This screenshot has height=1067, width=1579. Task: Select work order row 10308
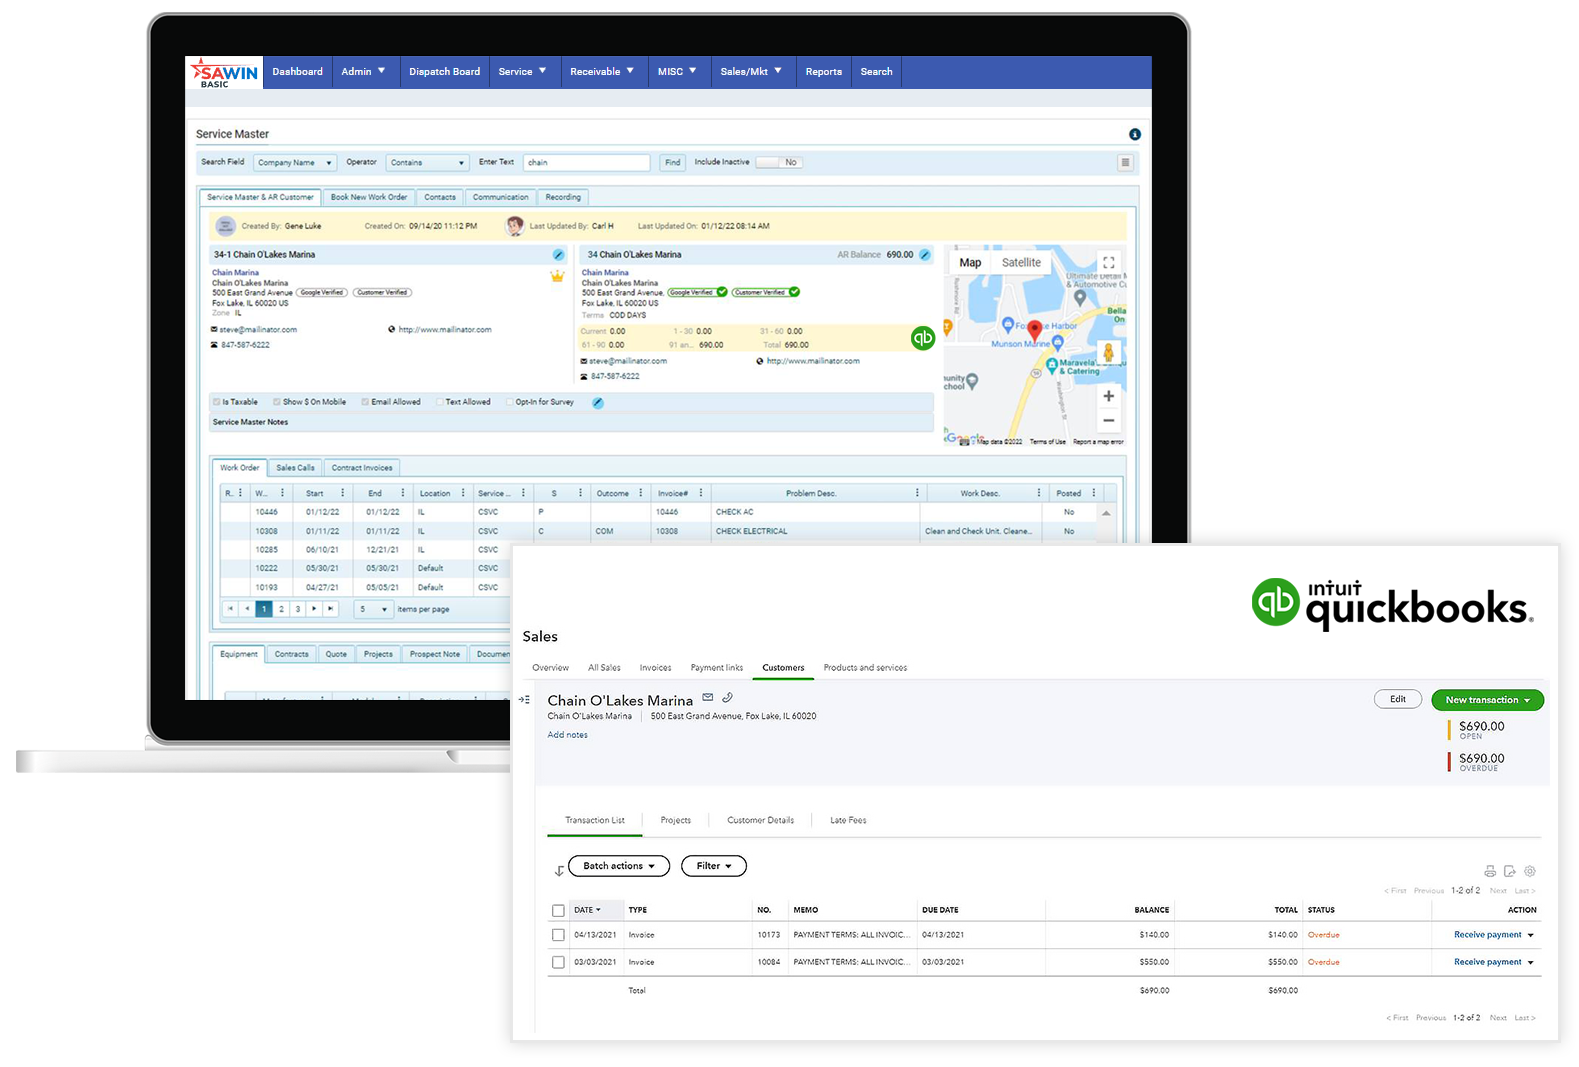pyautogui.click(x=660, y=531)
